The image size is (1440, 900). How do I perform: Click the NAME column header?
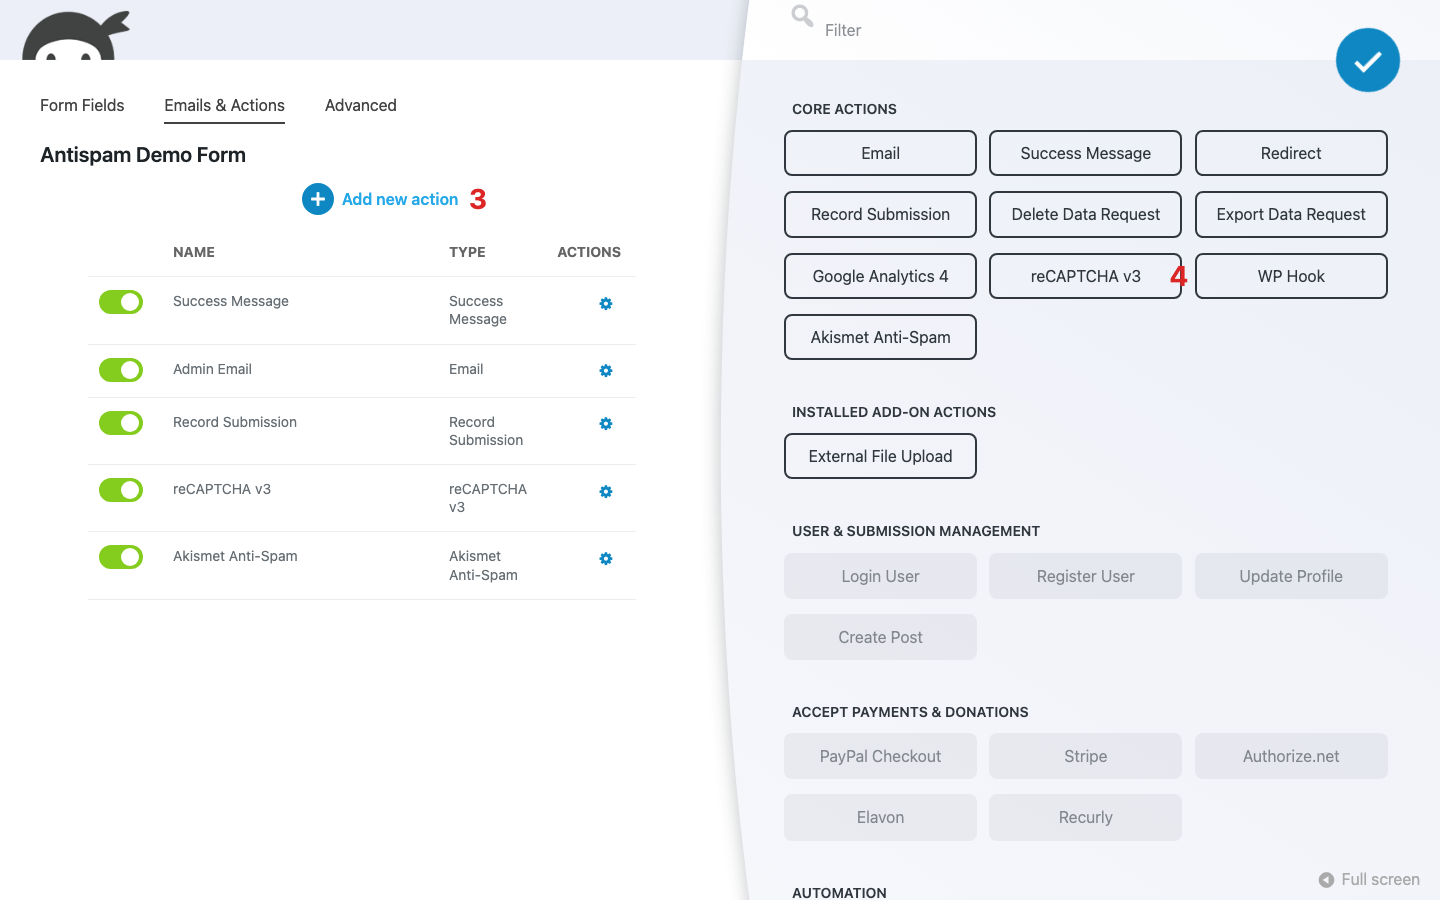[x=194, y=252]
